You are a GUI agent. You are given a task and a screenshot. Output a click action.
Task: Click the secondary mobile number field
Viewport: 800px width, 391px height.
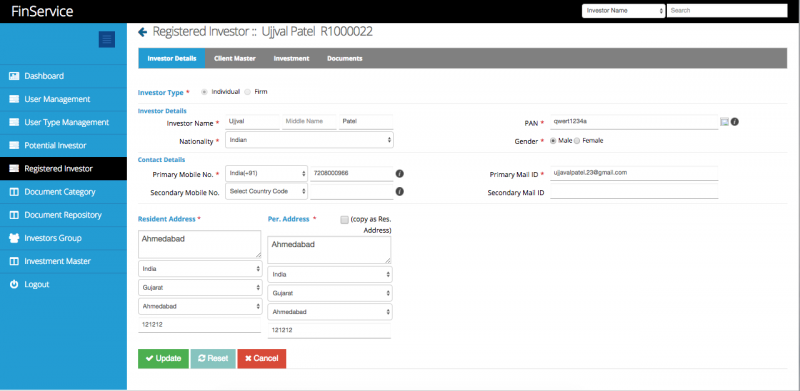pyautogui.click(x=352, y=191)
